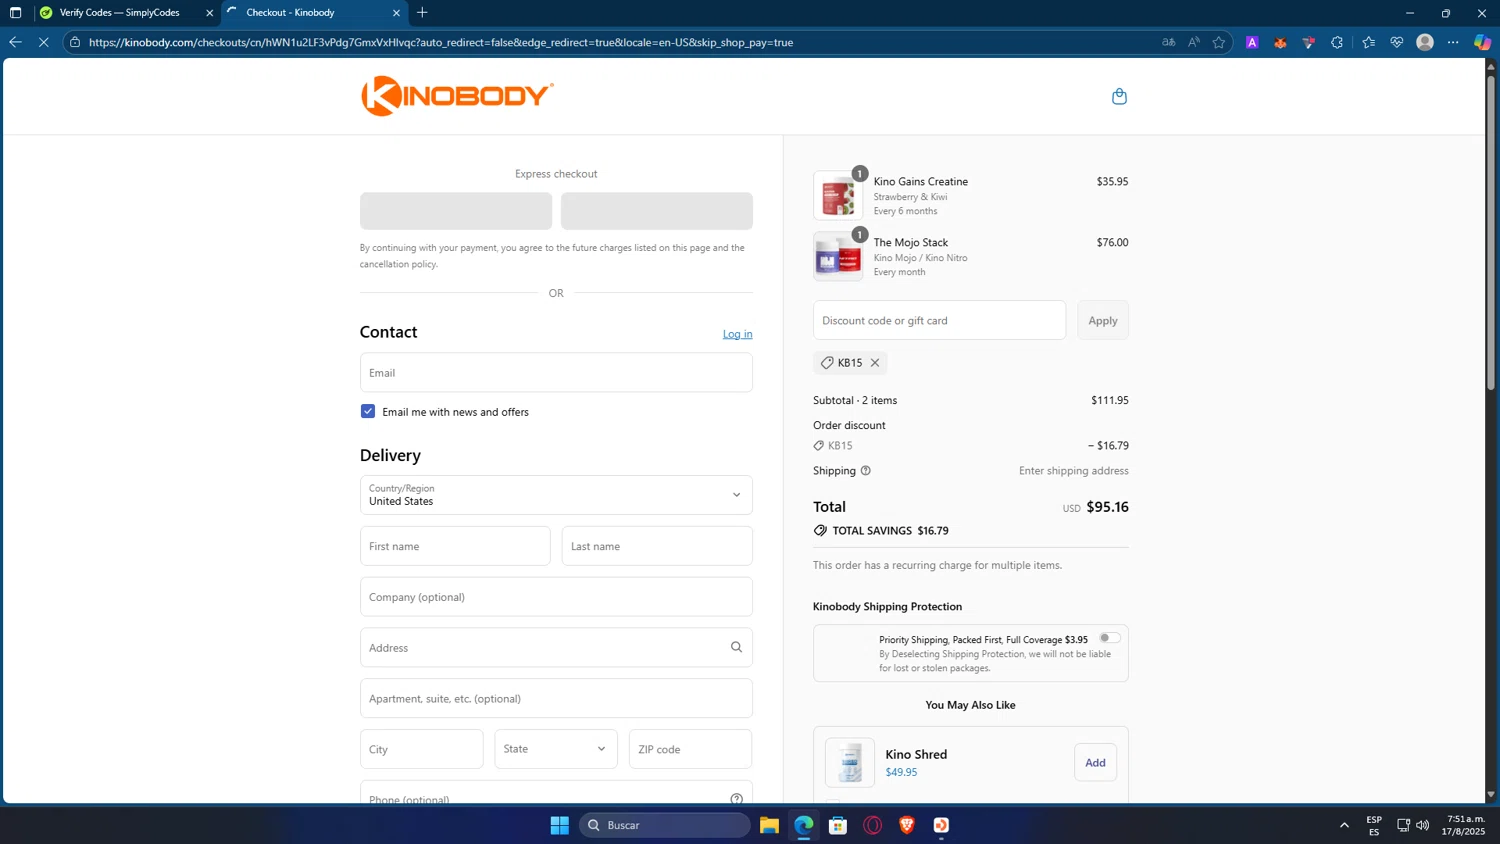Click the second express checkout button
This screenshot has width=1500, height=844.
[x=657, y=211]
